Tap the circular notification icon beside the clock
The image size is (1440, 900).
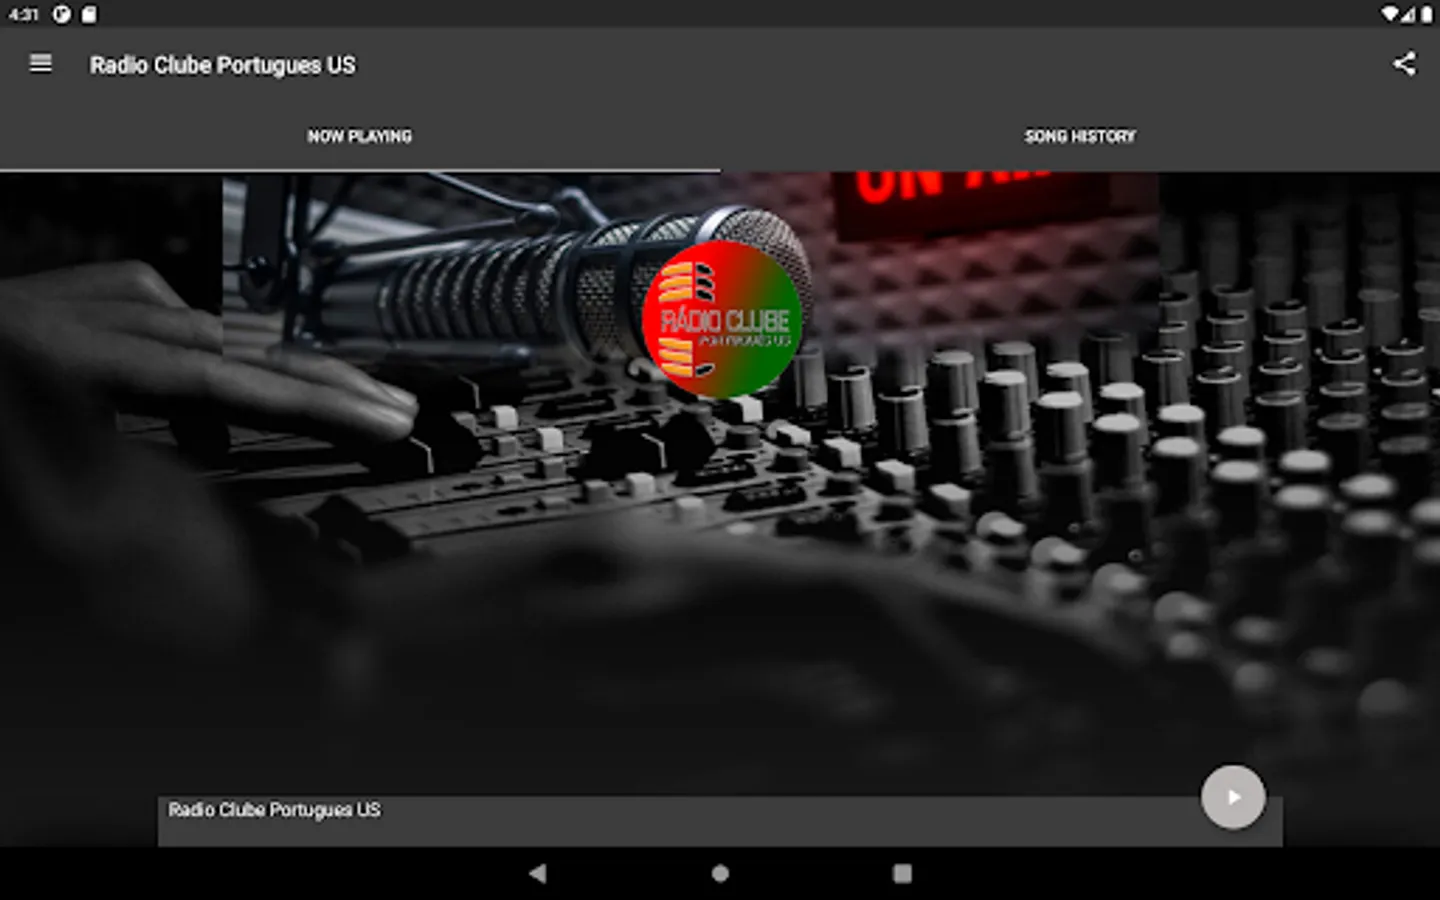tap(62, 14)
